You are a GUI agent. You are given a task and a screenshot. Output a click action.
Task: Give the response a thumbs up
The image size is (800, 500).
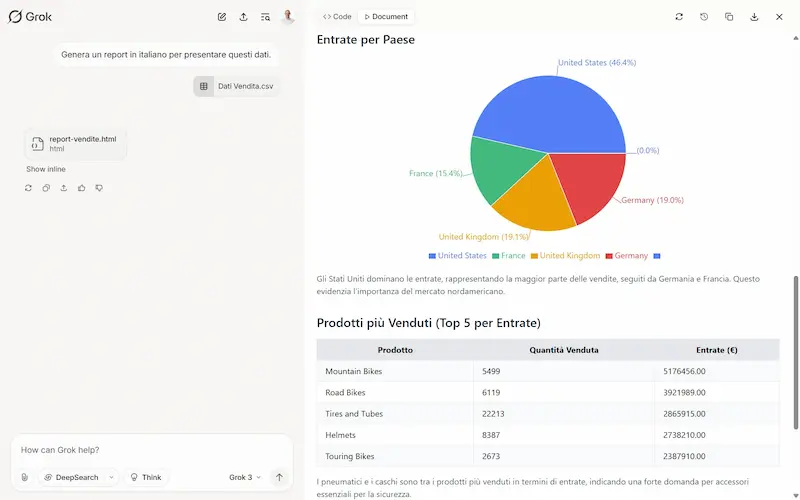click(x=82, y=188)
